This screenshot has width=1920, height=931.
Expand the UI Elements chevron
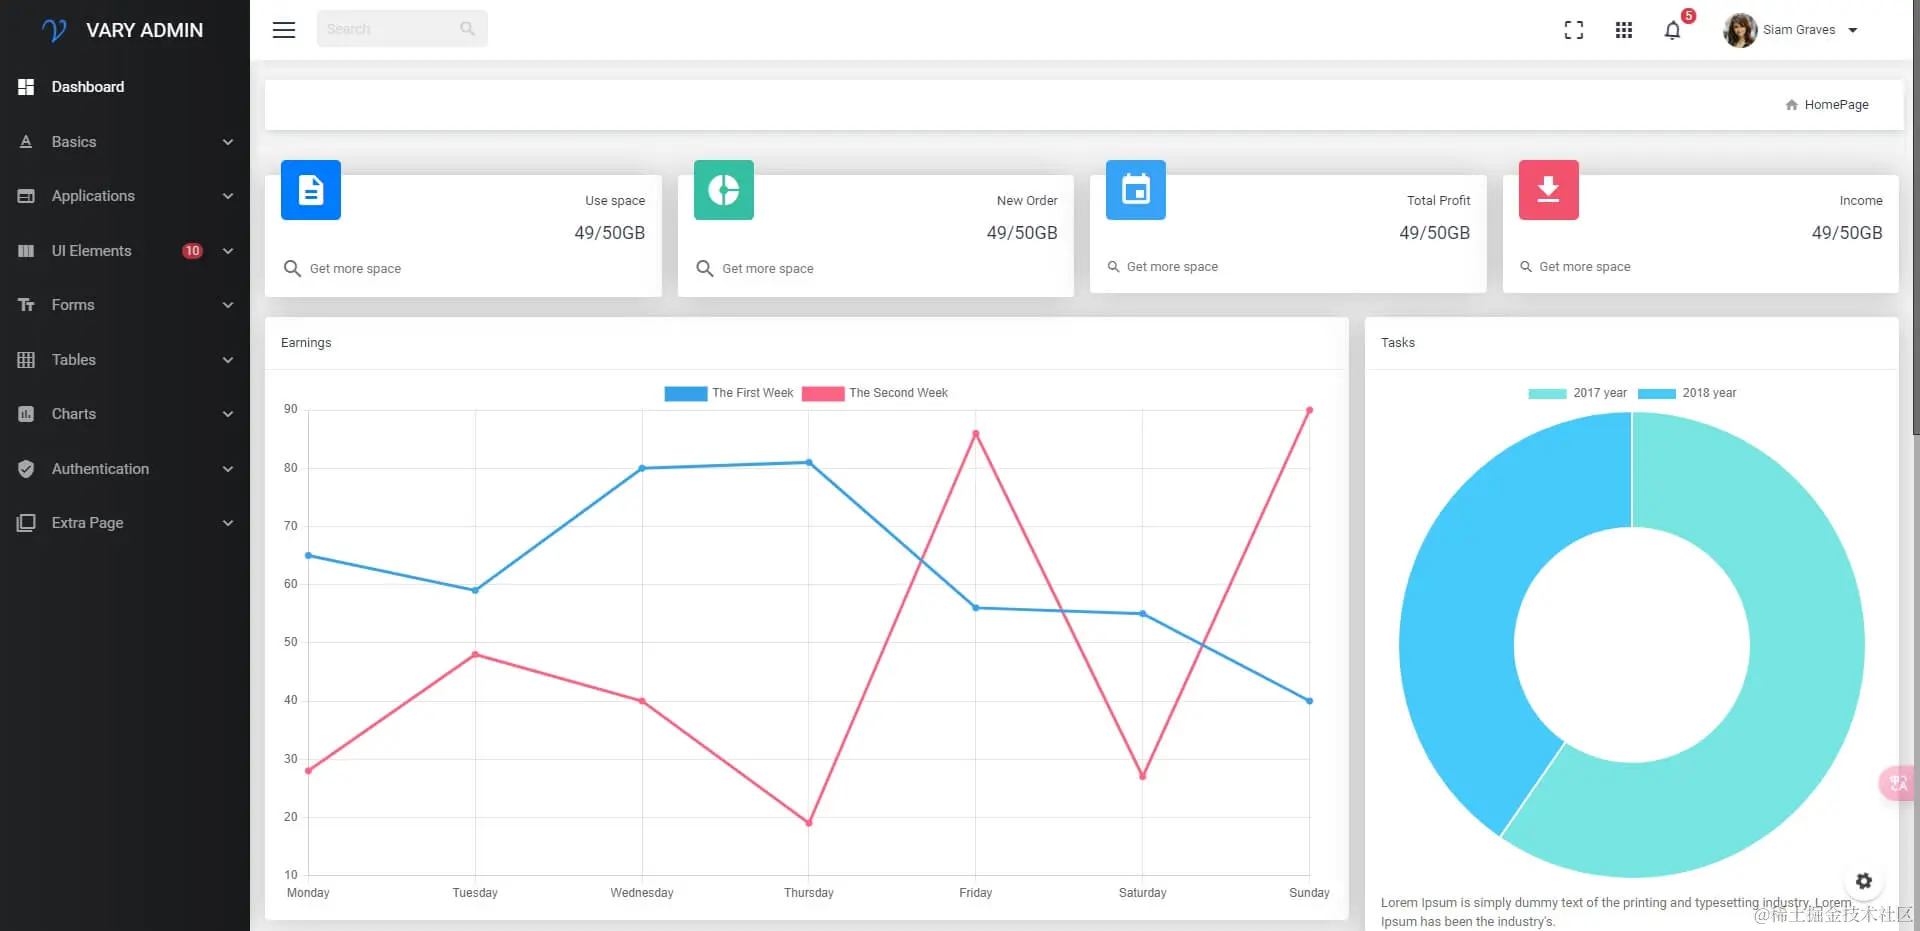[x=228, y=251]
